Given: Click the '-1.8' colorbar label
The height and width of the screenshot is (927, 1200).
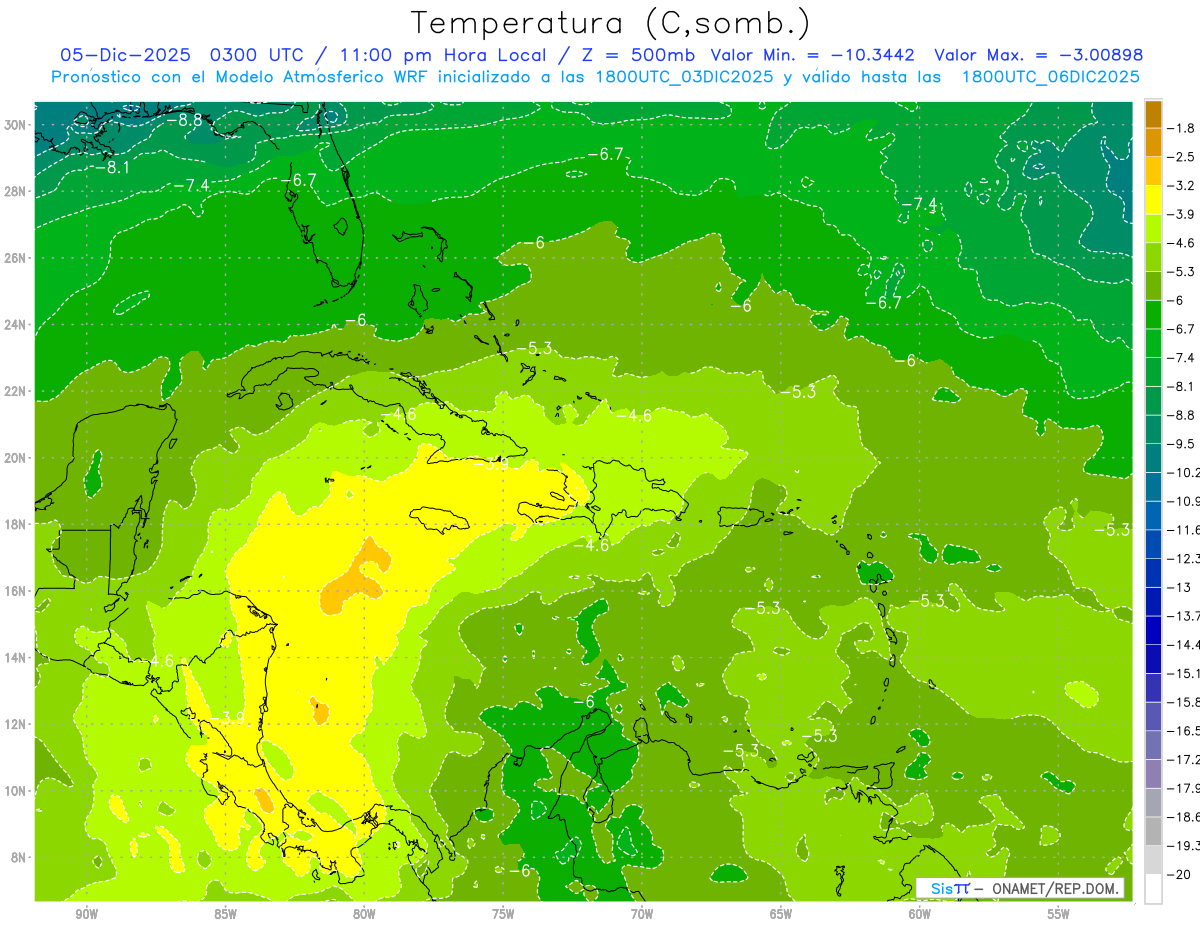Looking at the screenshot, I should tap(1183, 128).
